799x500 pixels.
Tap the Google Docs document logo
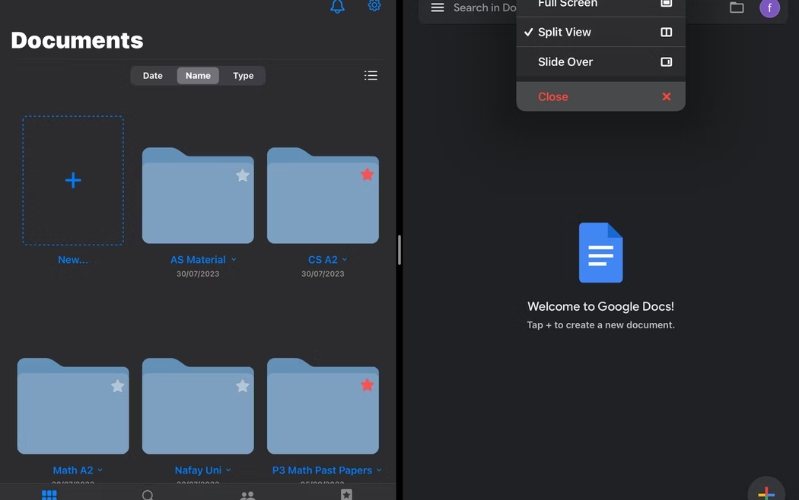coord(601,252)
